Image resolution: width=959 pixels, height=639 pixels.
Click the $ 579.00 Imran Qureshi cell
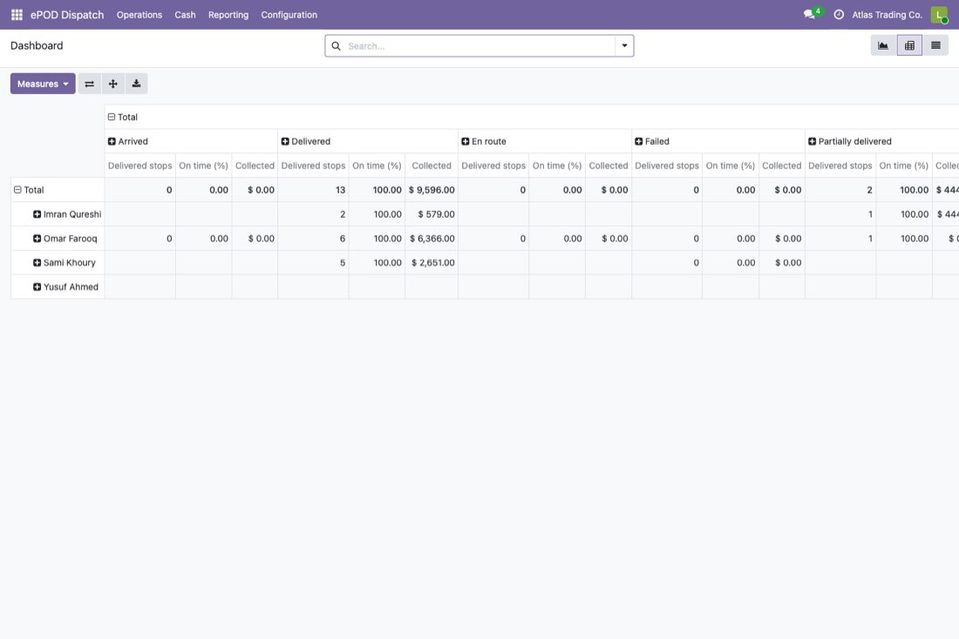coord(432,215)
